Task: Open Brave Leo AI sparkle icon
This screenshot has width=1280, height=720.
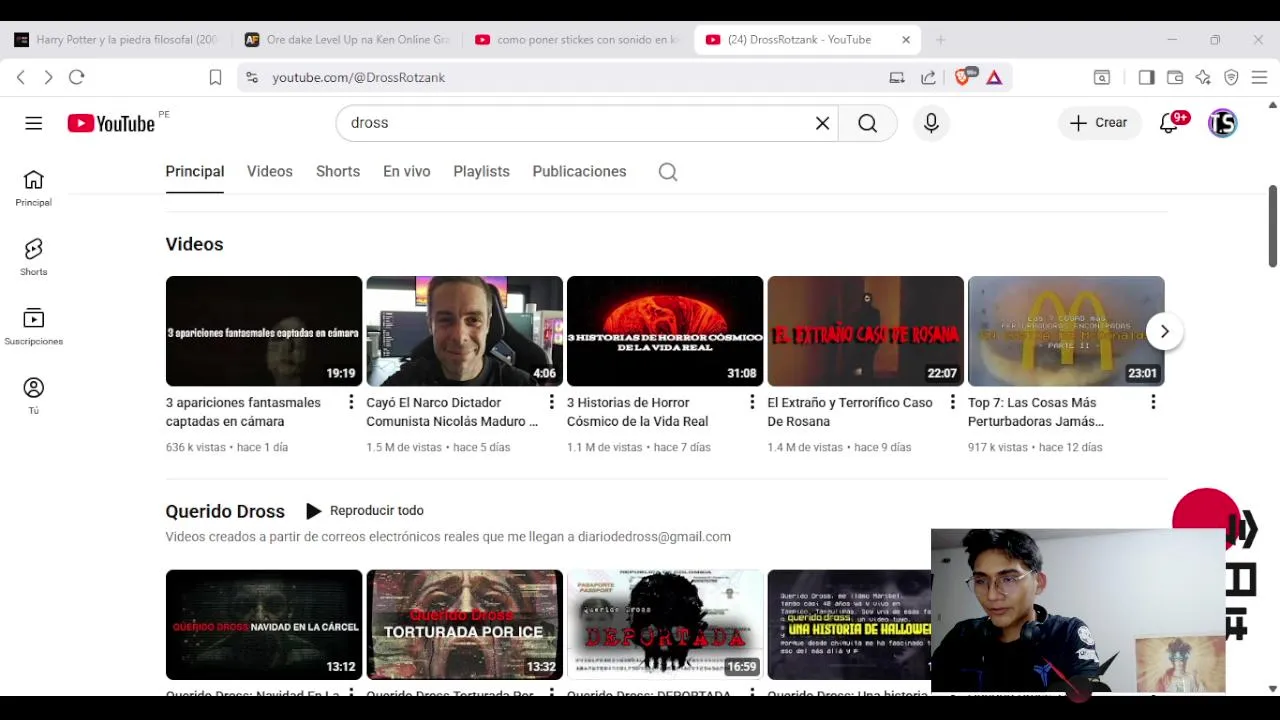Action: 1203,77
